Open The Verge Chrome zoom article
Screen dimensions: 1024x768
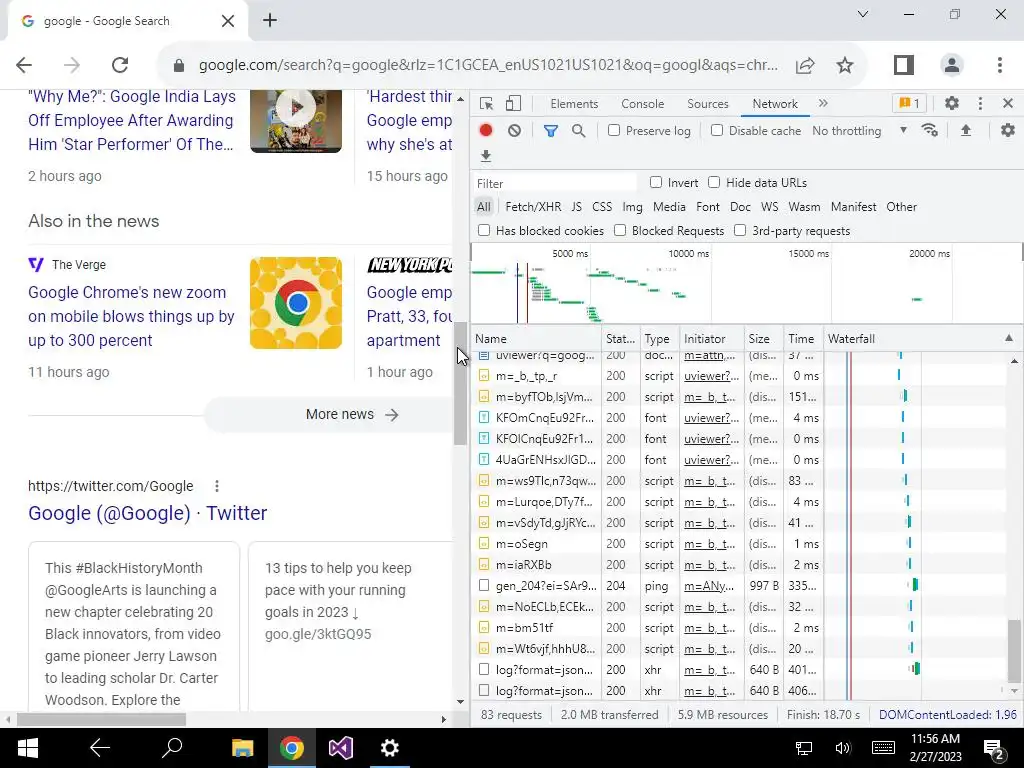click(131, 317)
